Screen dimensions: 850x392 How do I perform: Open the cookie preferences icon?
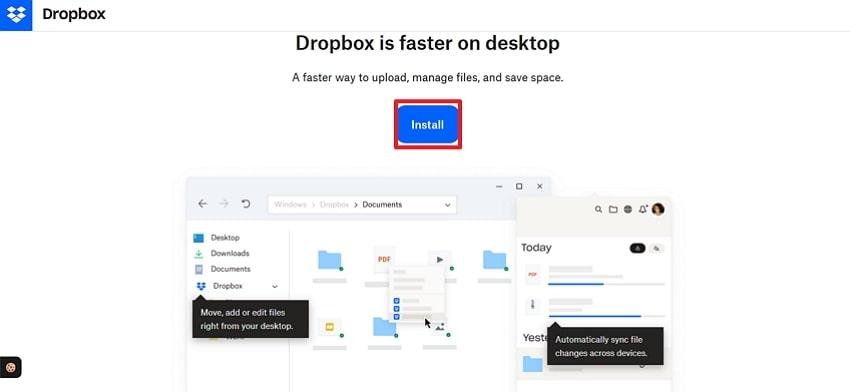point(10,367)
